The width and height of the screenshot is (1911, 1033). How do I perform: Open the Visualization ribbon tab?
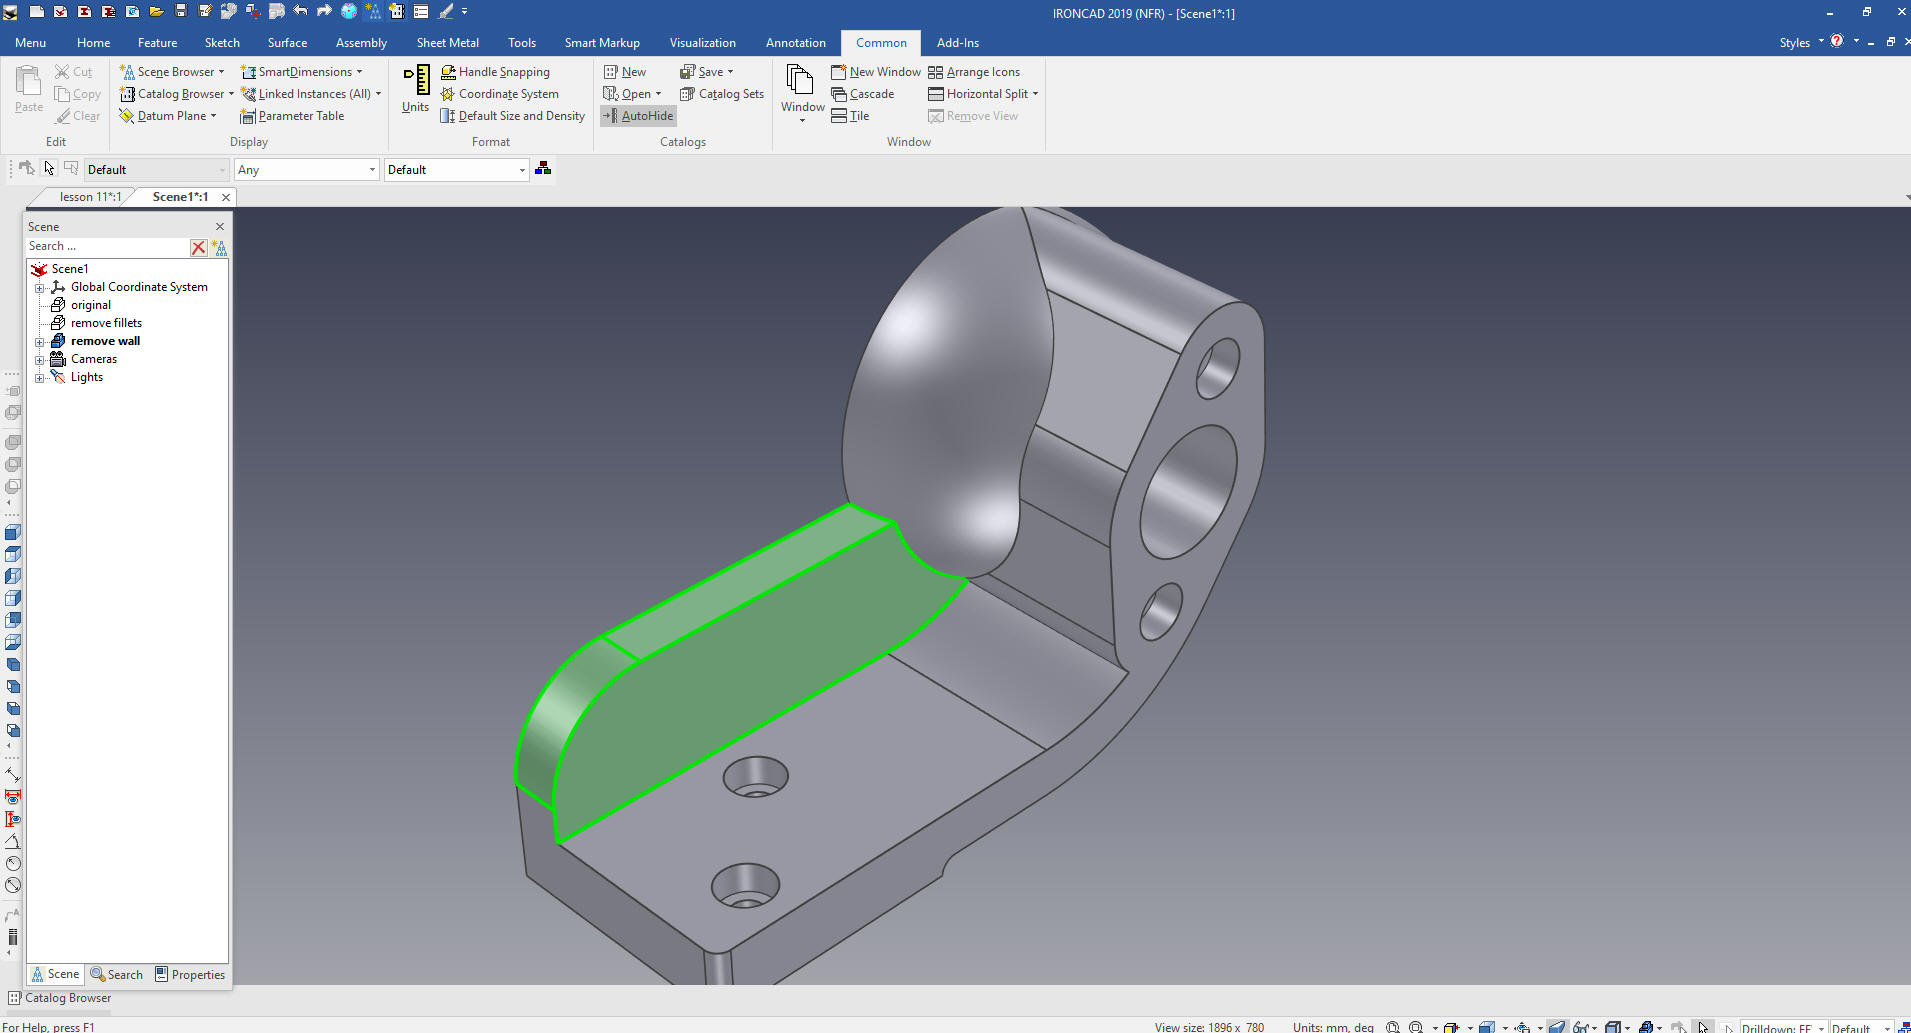tap(702, 43)
